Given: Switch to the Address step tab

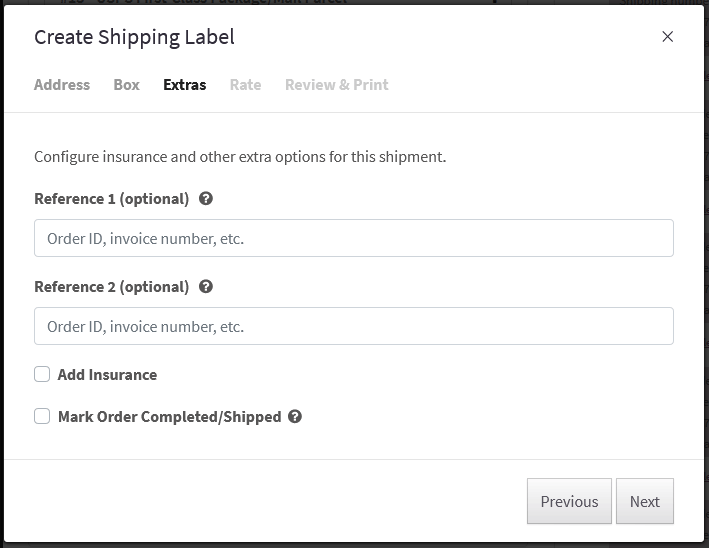Looking at the screenshot, I should 62,85.
